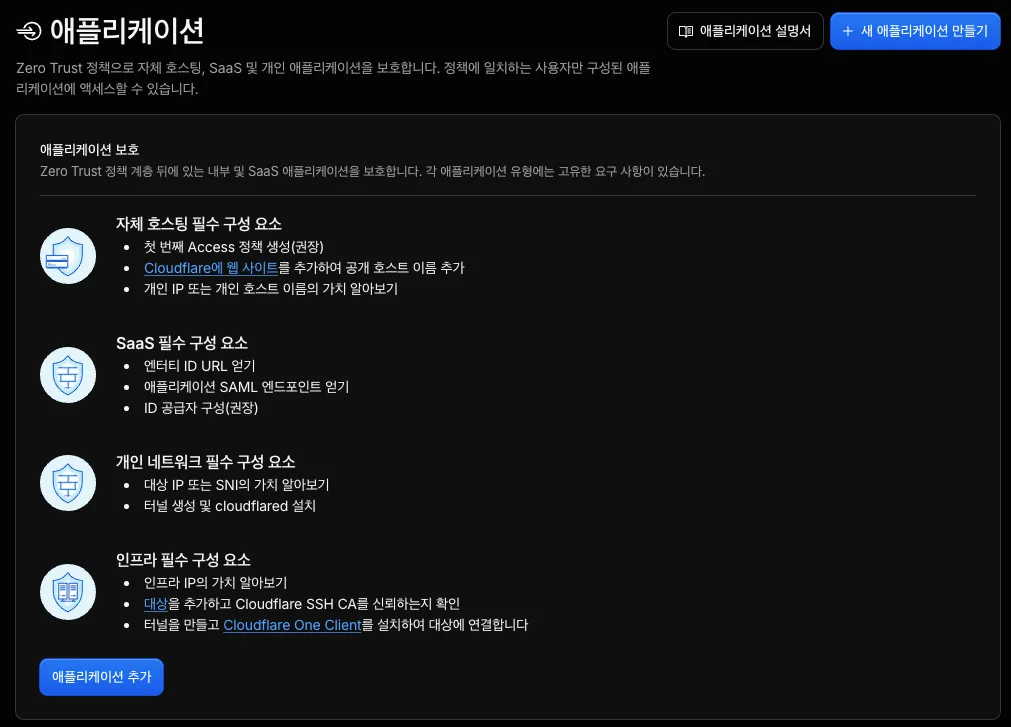Click the description under 애플리케이션 보호 title

point(372,171)
